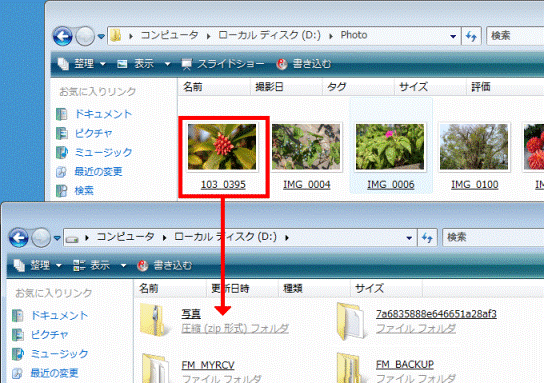Open address history dropdown in Photo window
This screenshot has width=544, height=383.
(453, 36)
